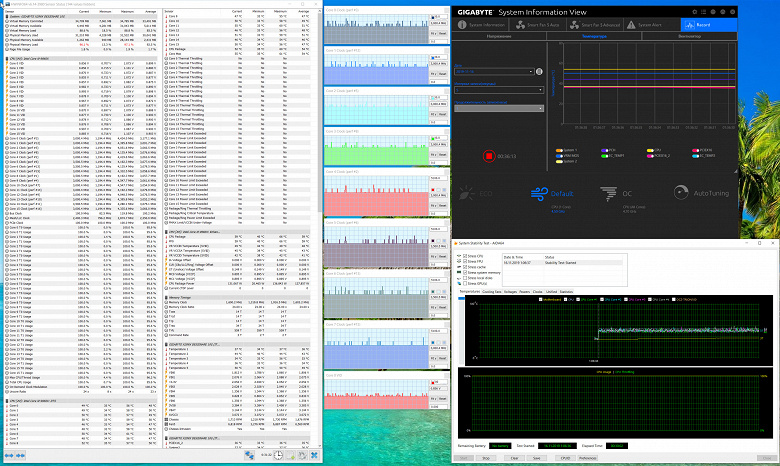The width and height of the screenshot is (780, 466).
Task: Open the disabled duration dropdown
Action: point(497,108)
